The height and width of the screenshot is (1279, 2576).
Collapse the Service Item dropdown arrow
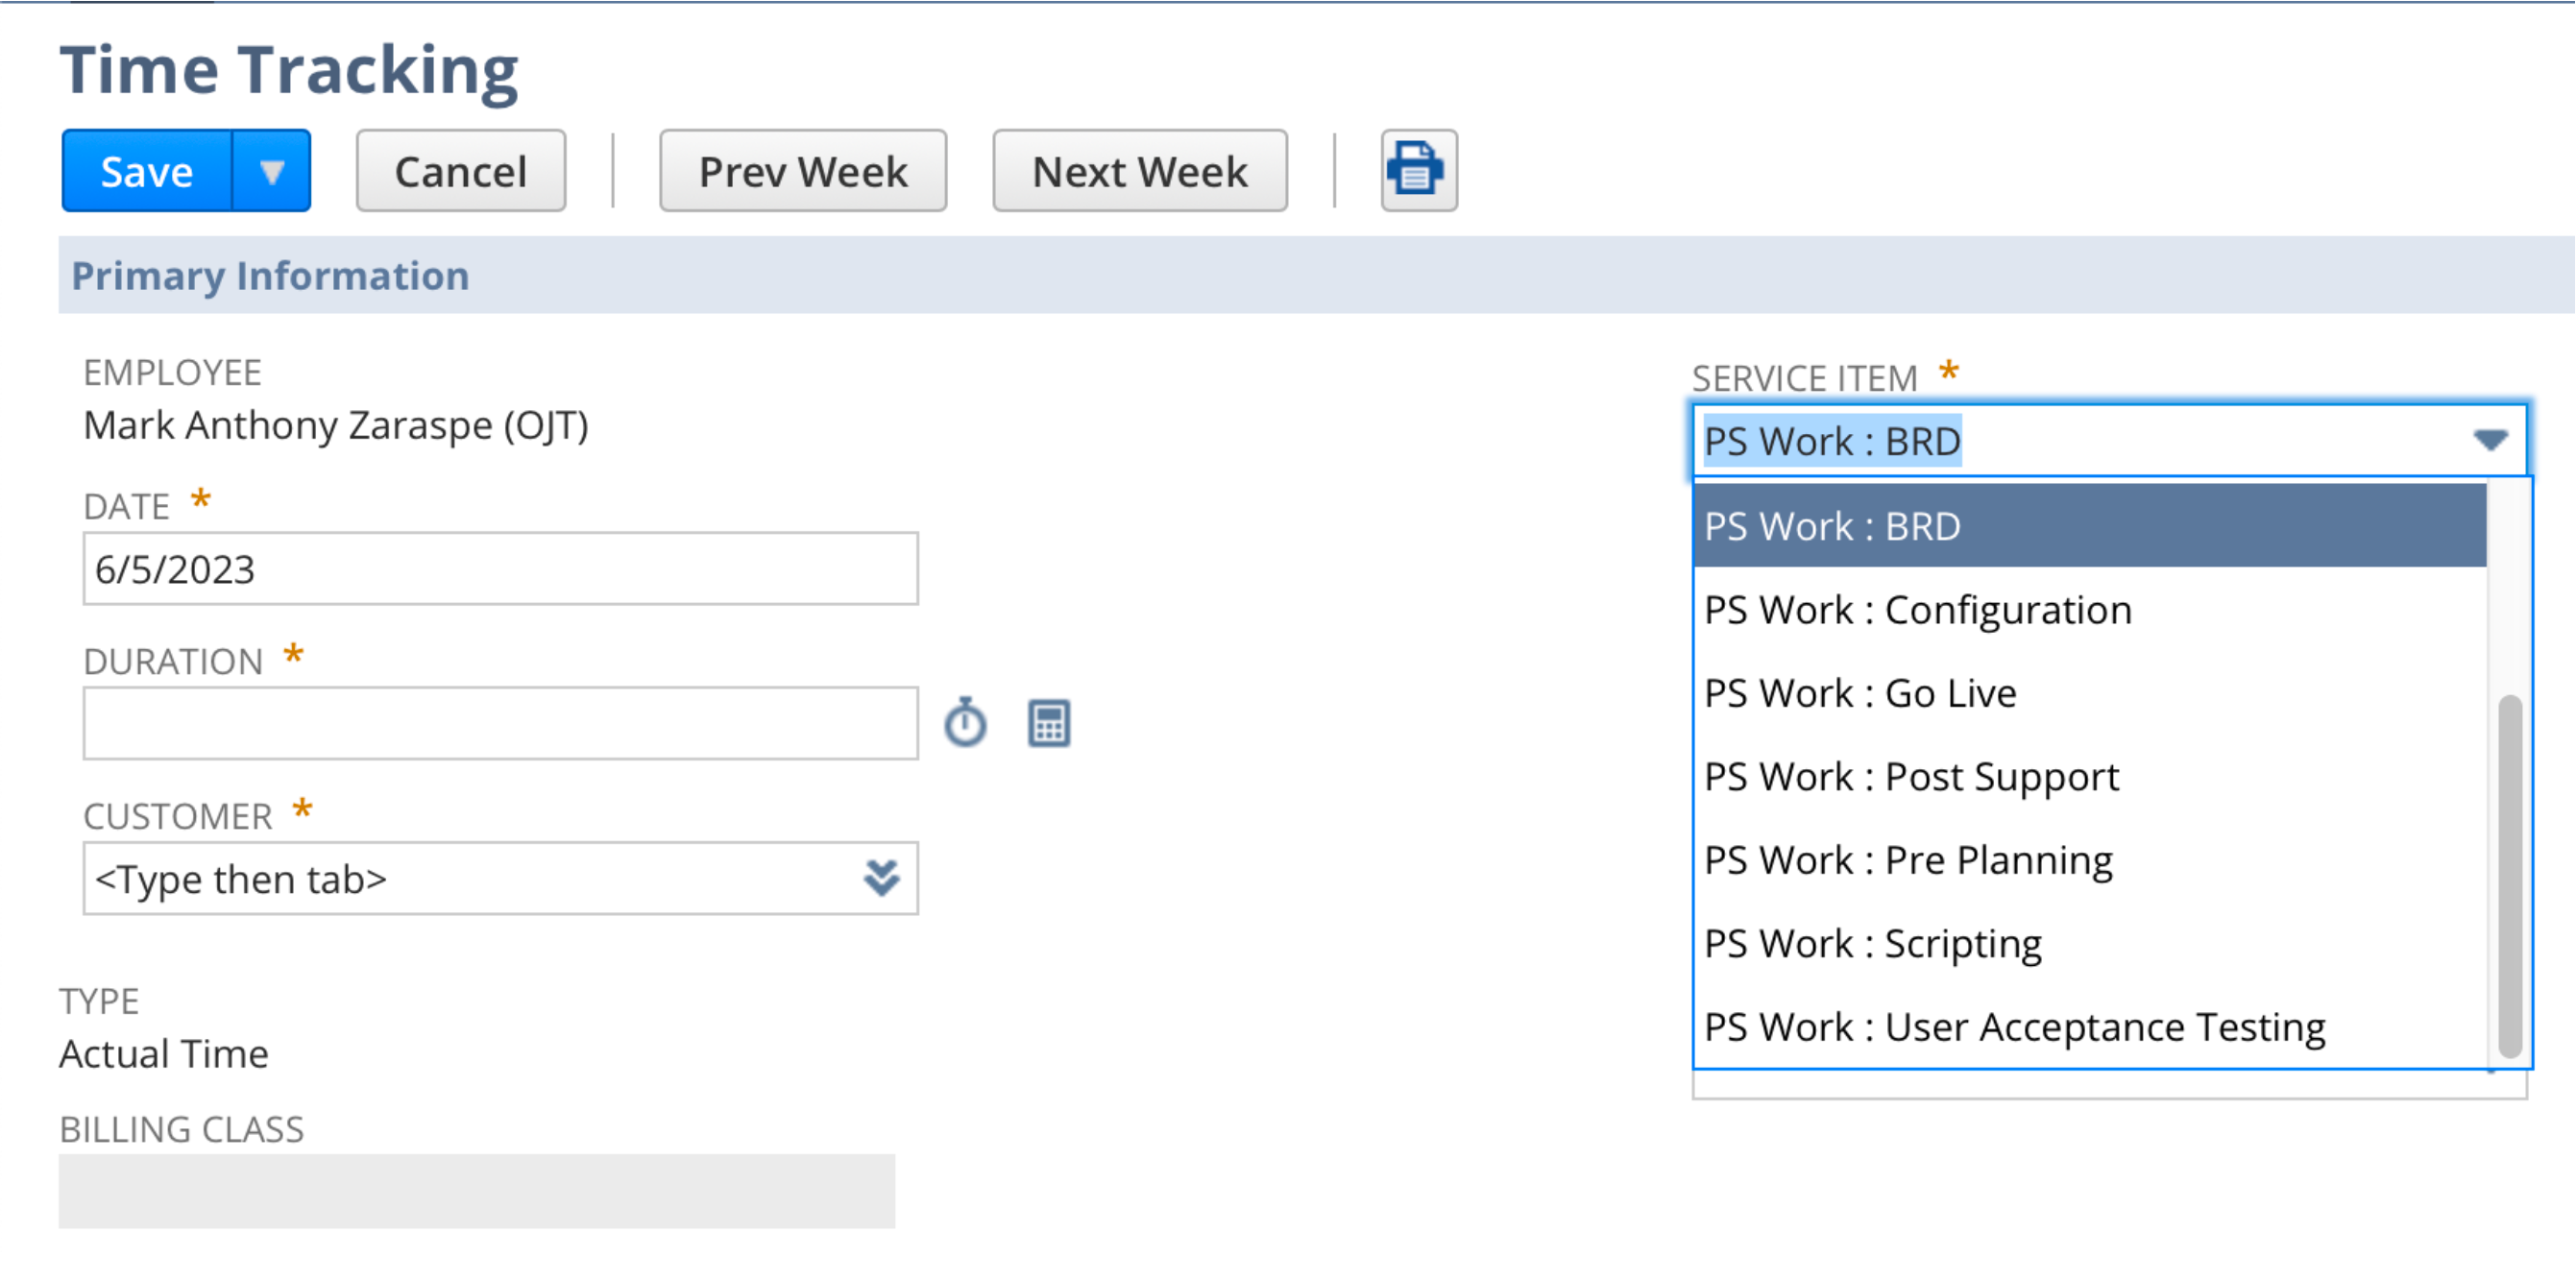pos(2490,440)
